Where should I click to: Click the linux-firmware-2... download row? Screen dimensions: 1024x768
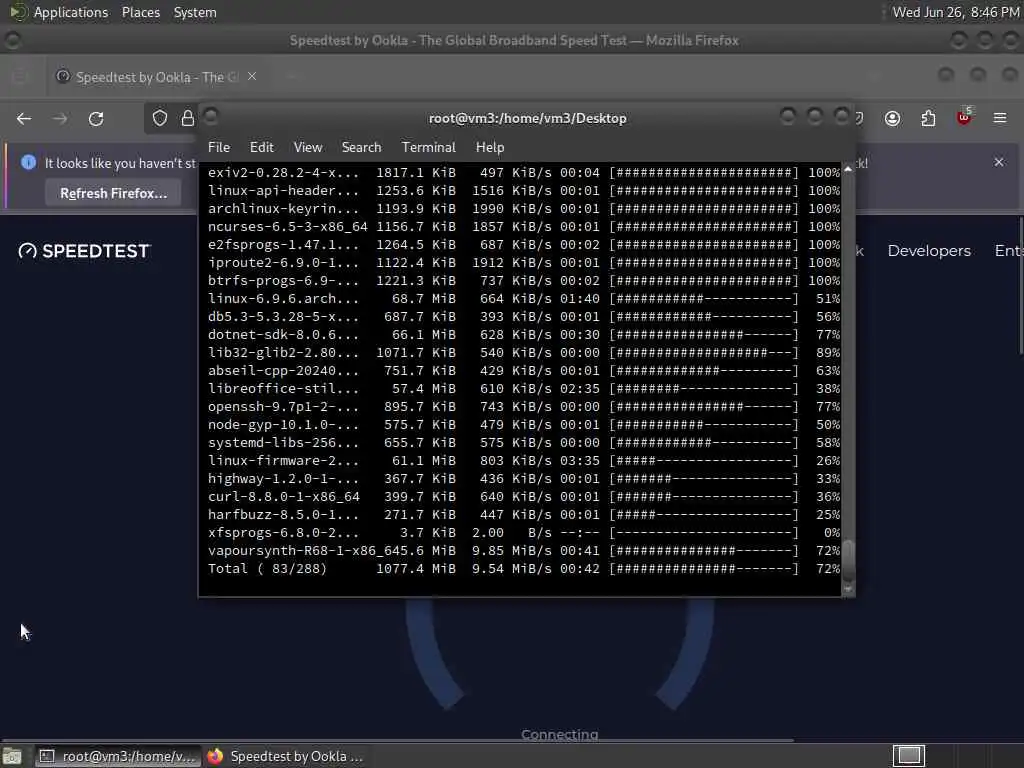pos(524,460)
